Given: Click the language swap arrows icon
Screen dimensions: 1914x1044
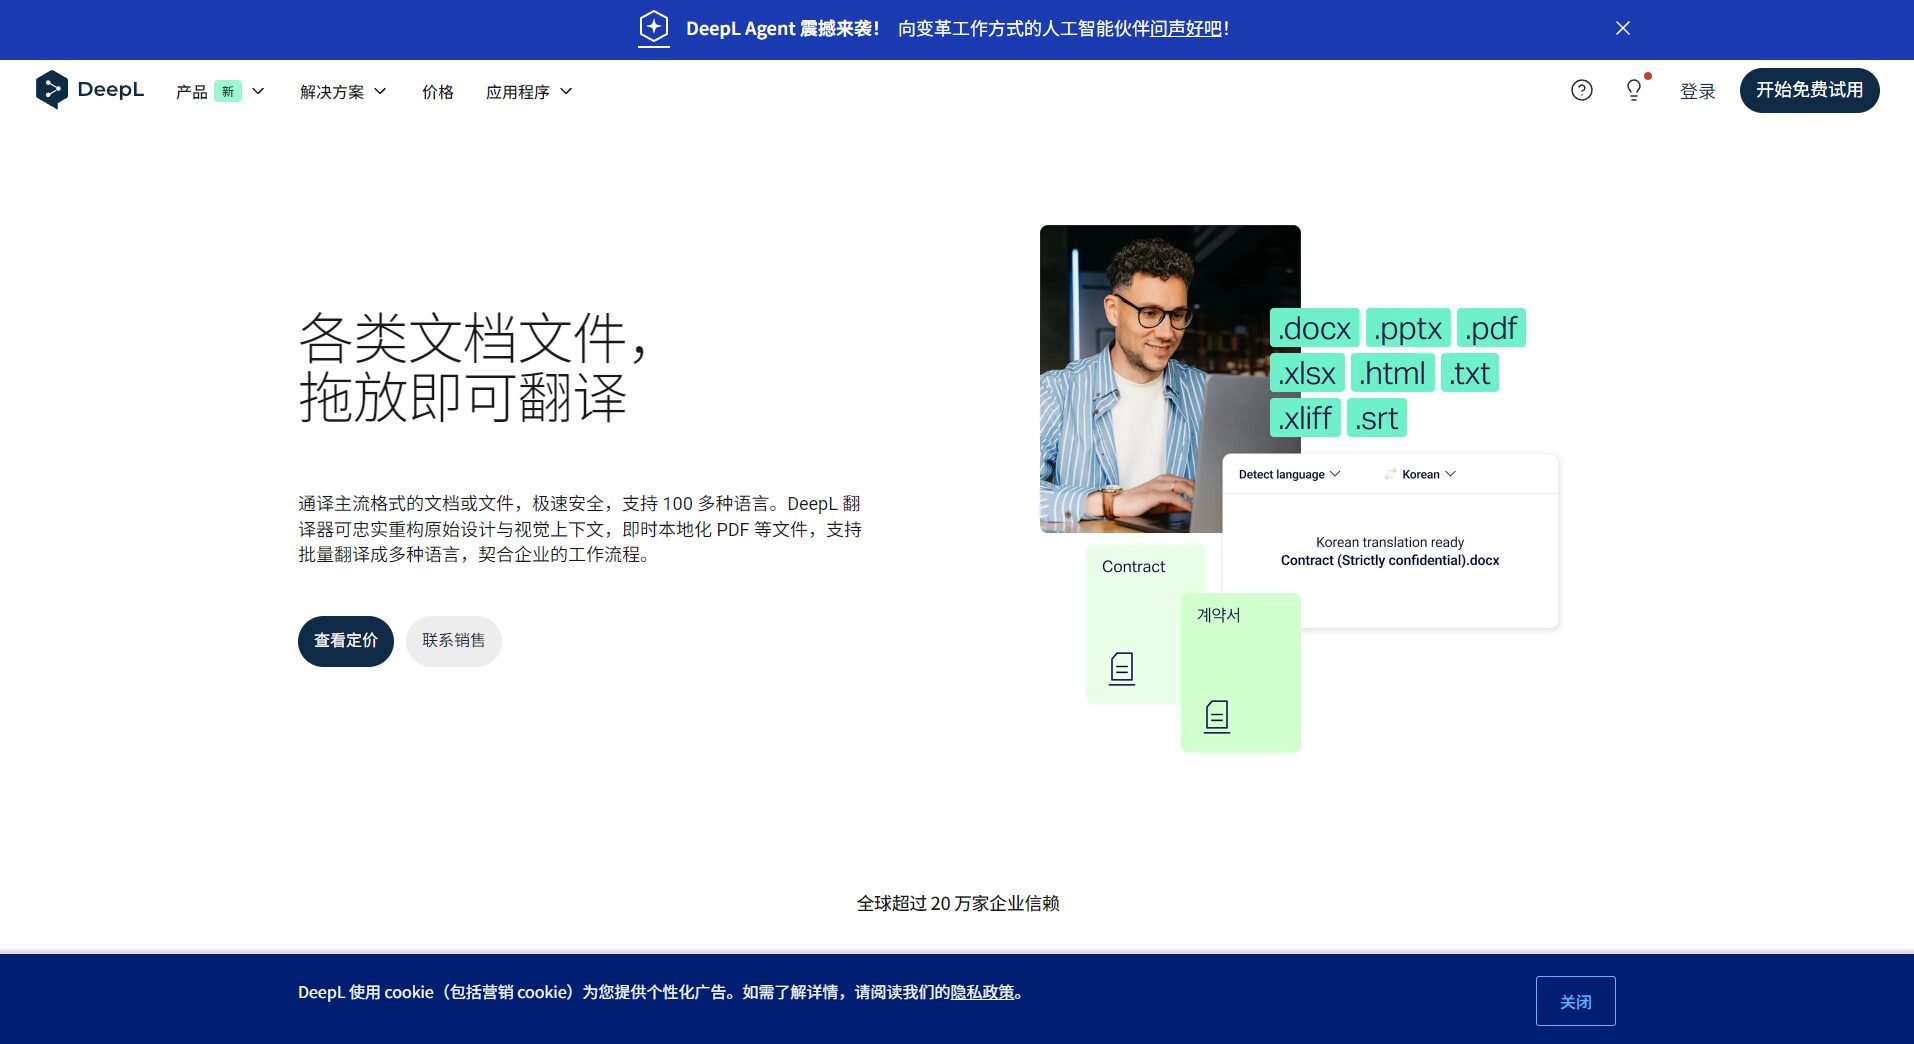Looking at the screenshot, I should tap(1389, 474).
